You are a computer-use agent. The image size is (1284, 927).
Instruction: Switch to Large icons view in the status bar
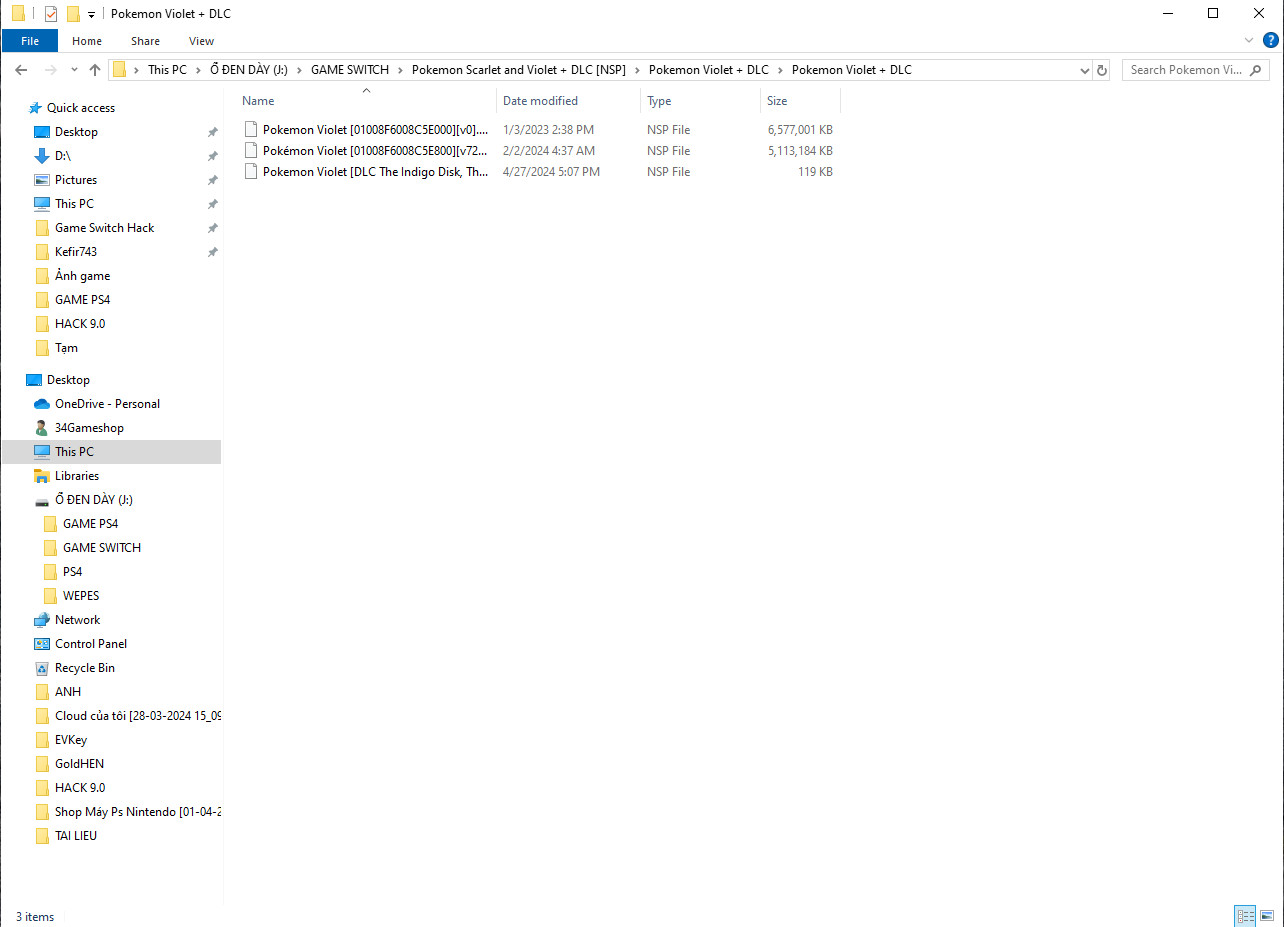[1266, 916]
